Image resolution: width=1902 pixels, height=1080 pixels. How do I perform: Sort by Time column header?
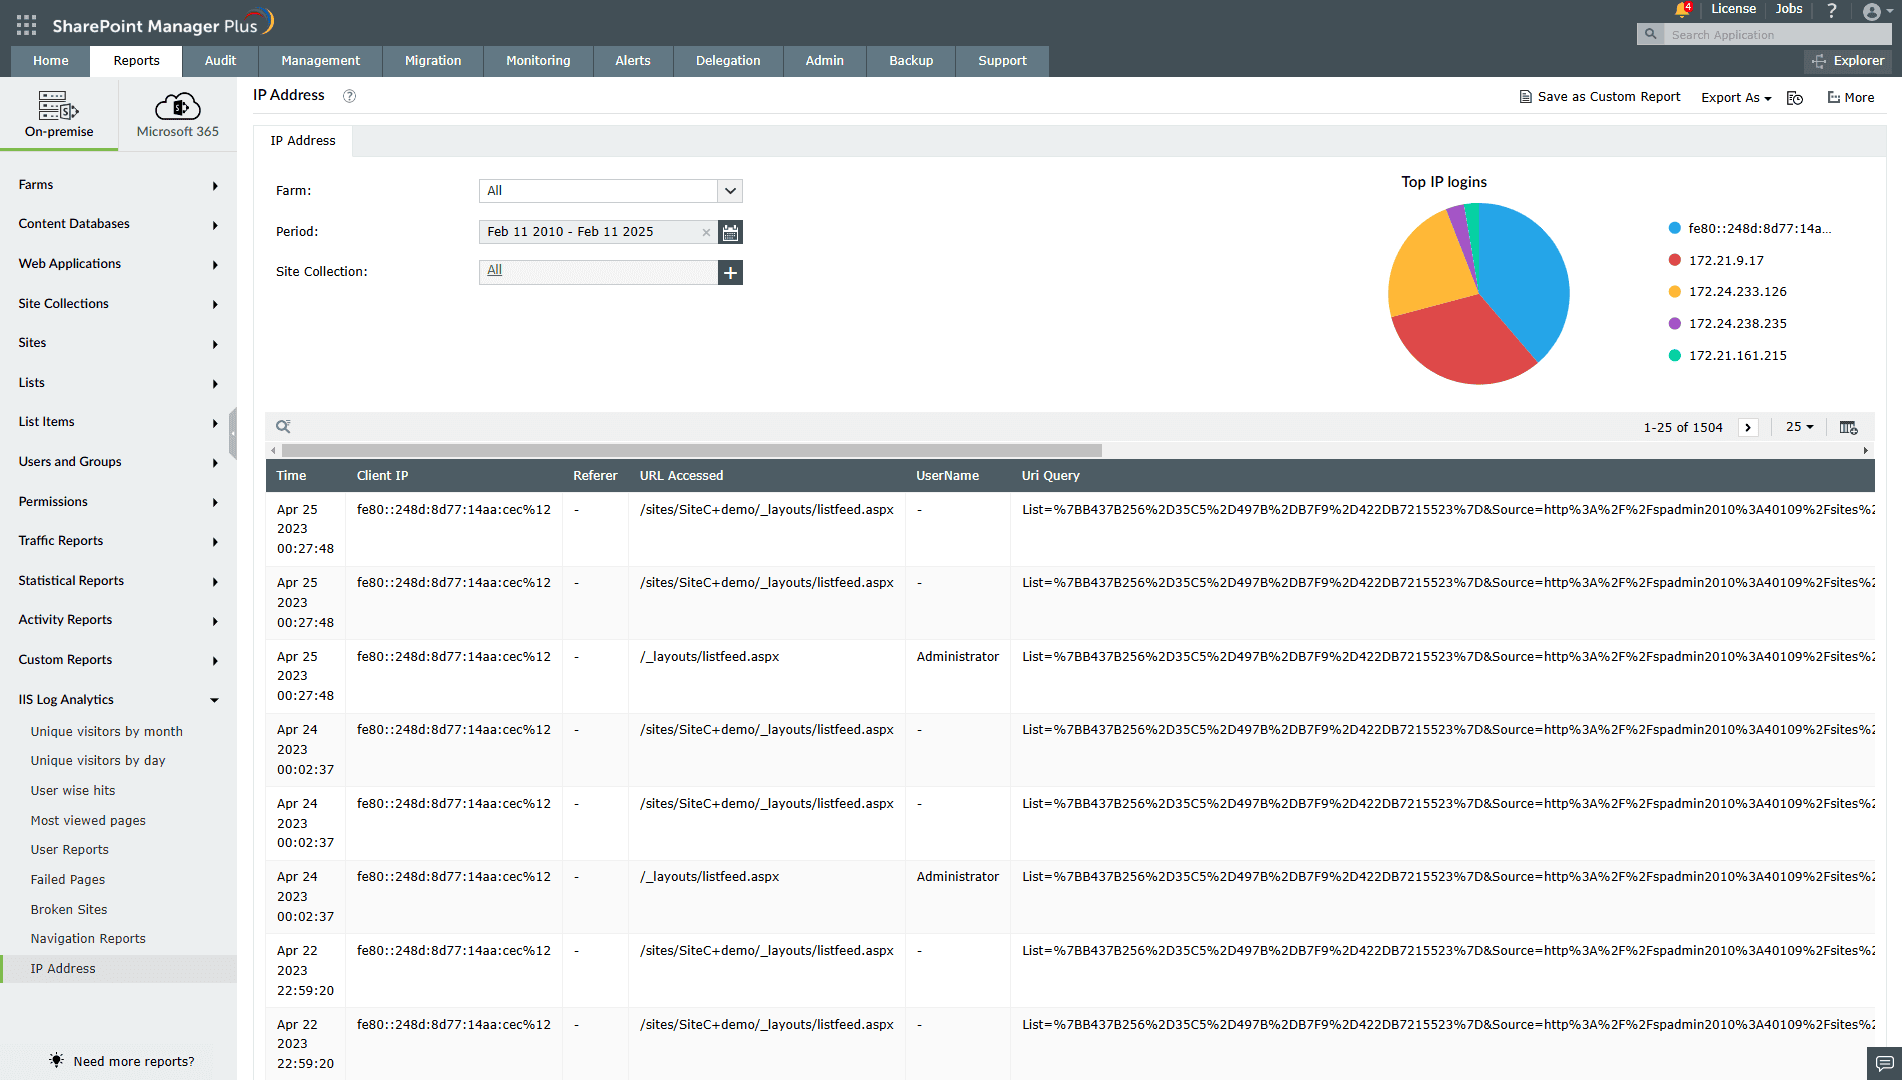[292, 476]
